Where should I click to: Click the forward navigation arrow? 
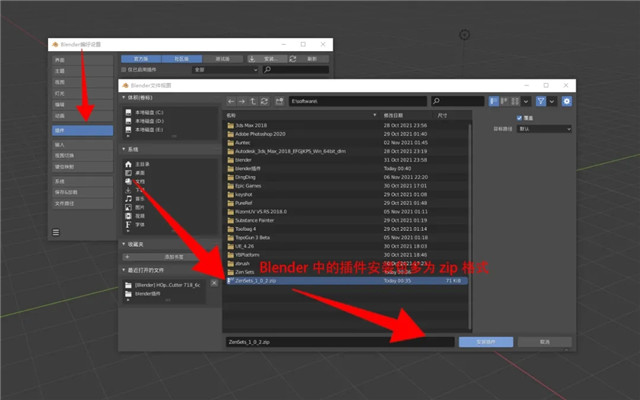click(241, 101)
